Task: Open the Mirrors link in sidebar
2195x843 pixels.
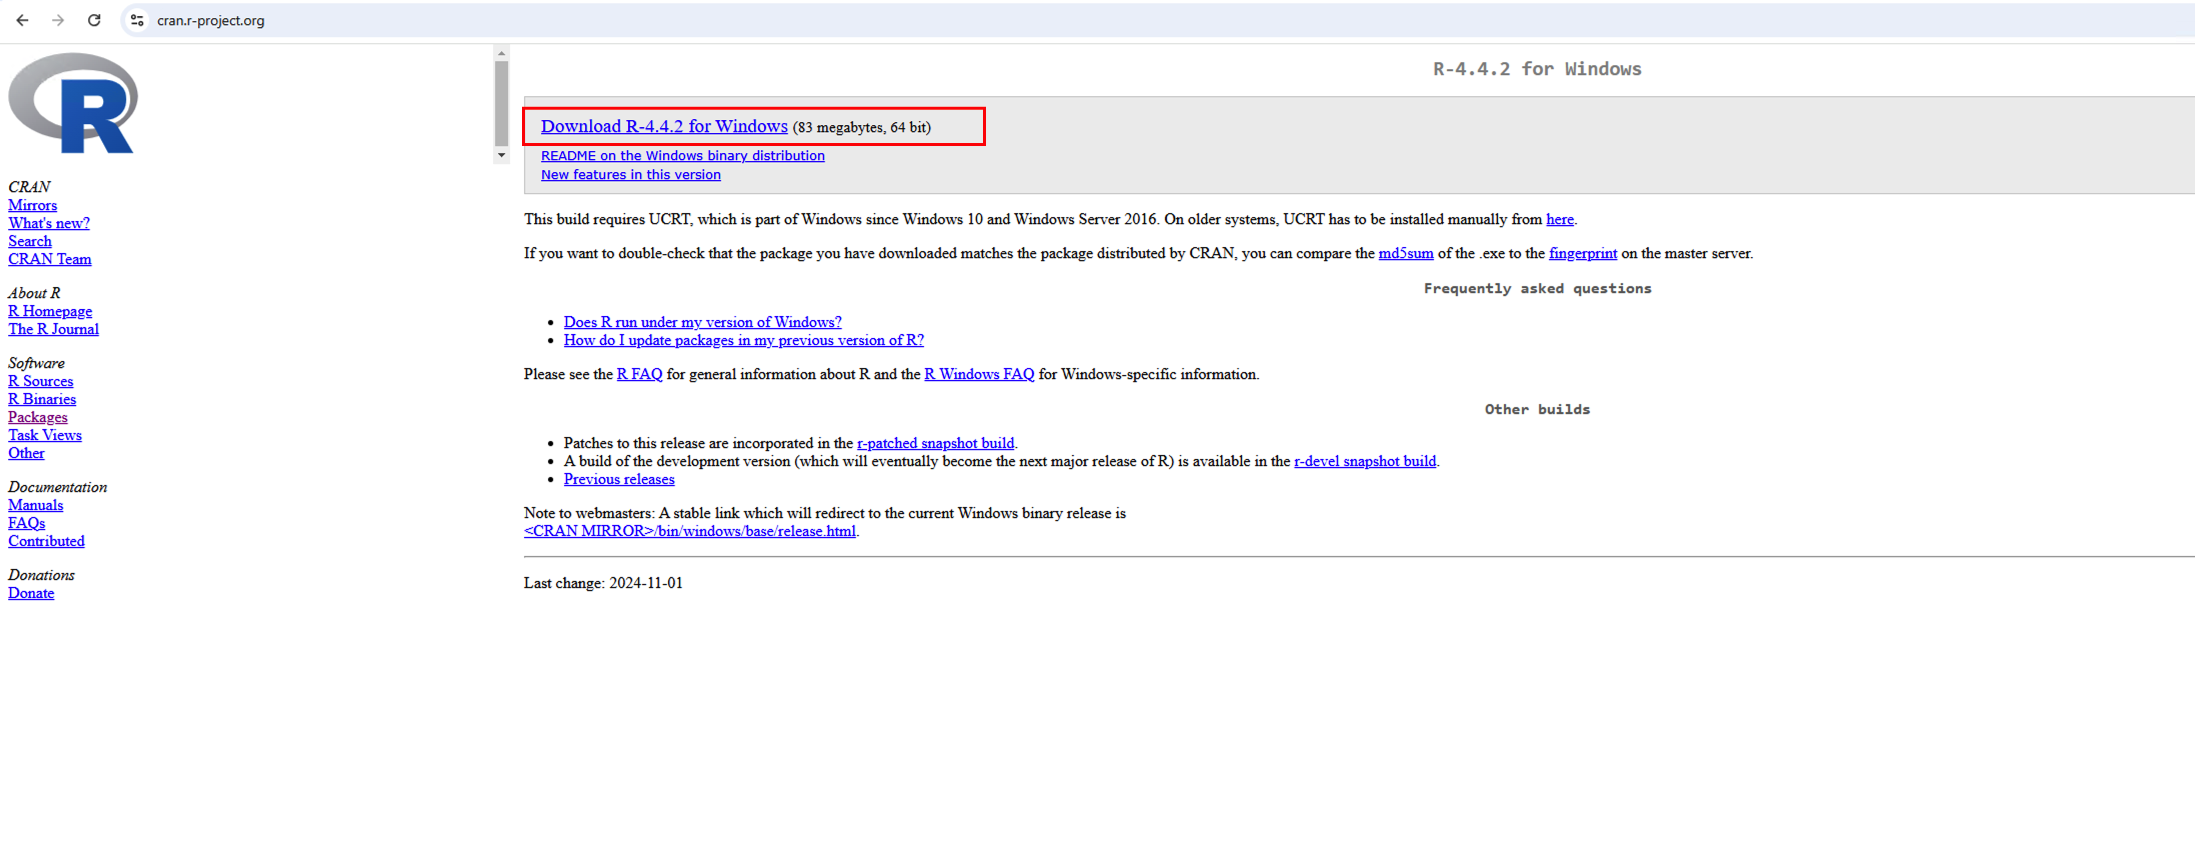Action: pyautogui.click(x=33, y=205)
